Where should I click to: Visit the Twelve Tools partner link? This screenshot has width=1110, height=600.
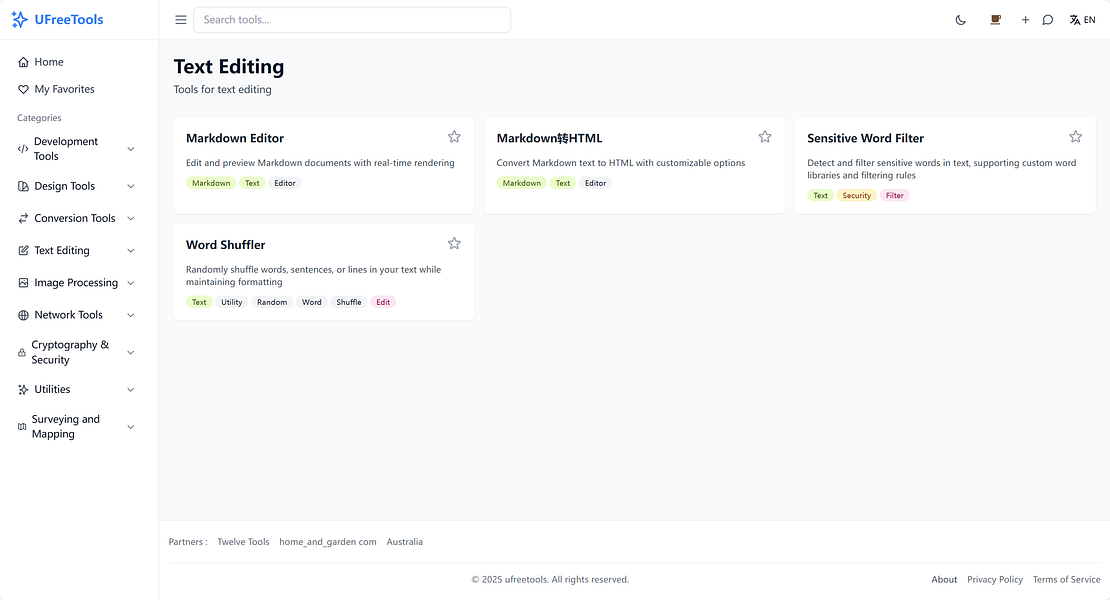click(x=243, y=541)
